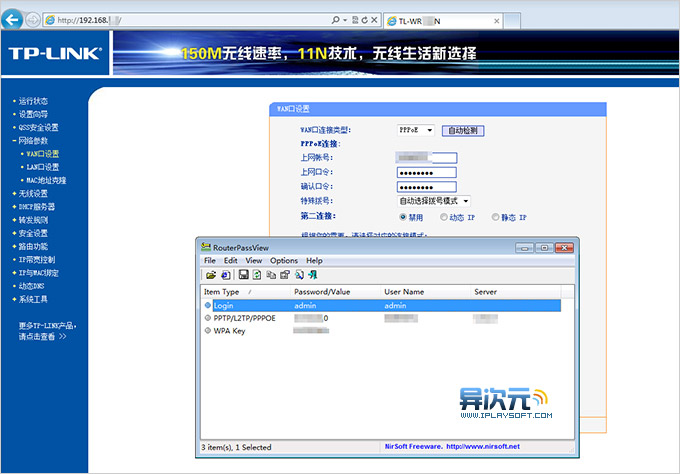Select the 静态 IP radio button
The height and width of the screenshot is (474, 680).
494,216
